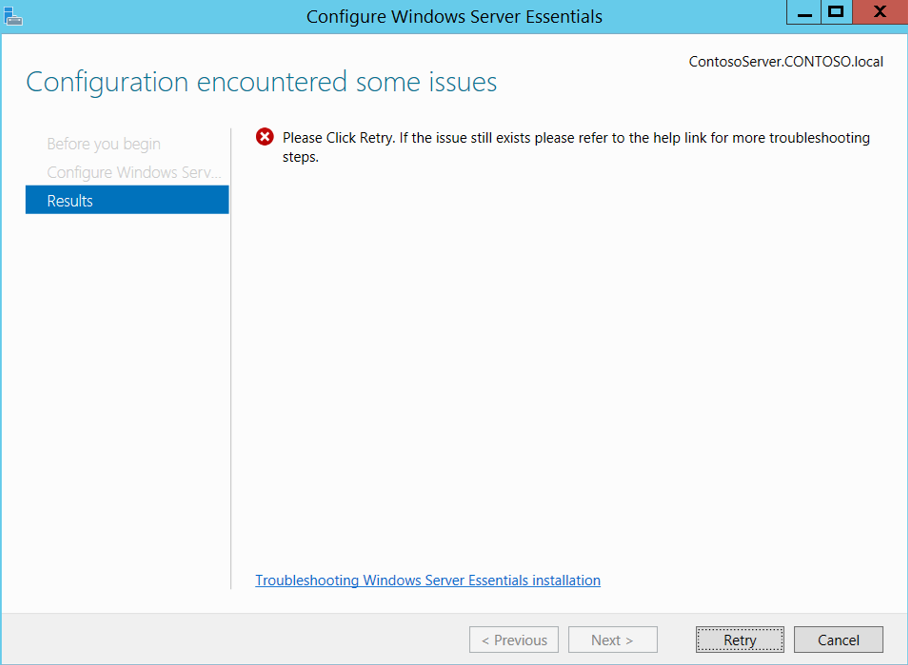Click the Please Click Retry error message

coord(576,147)
